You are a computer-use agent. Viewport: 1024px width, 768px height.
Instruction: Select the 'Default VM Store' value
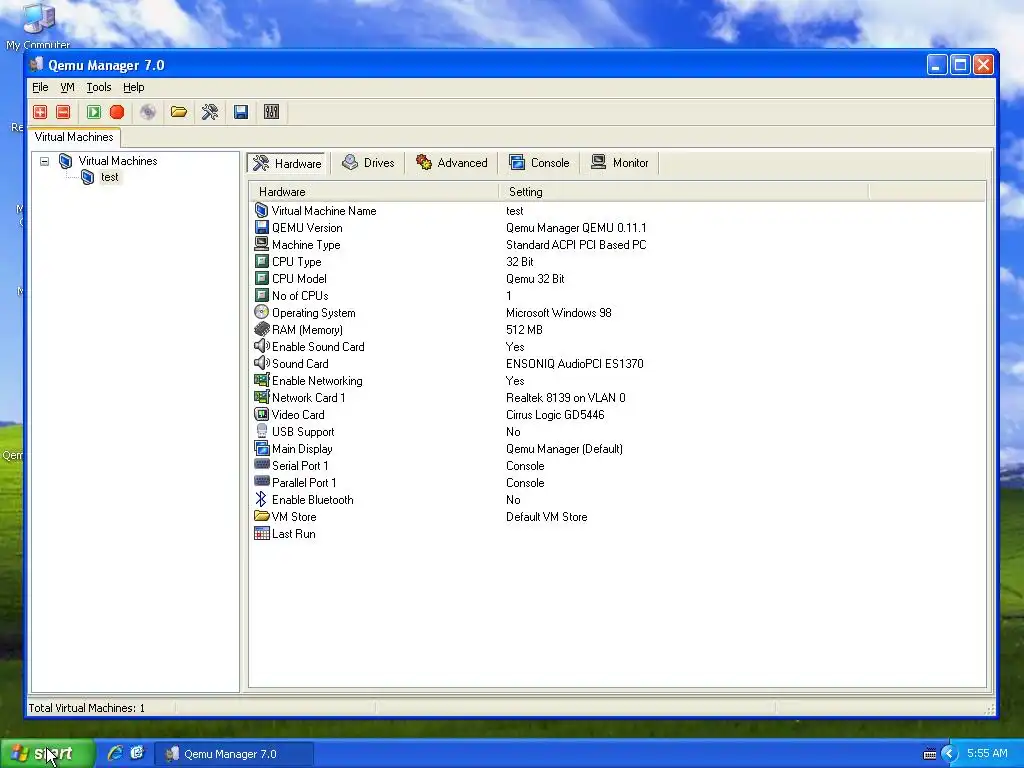[x=547, y=517]
